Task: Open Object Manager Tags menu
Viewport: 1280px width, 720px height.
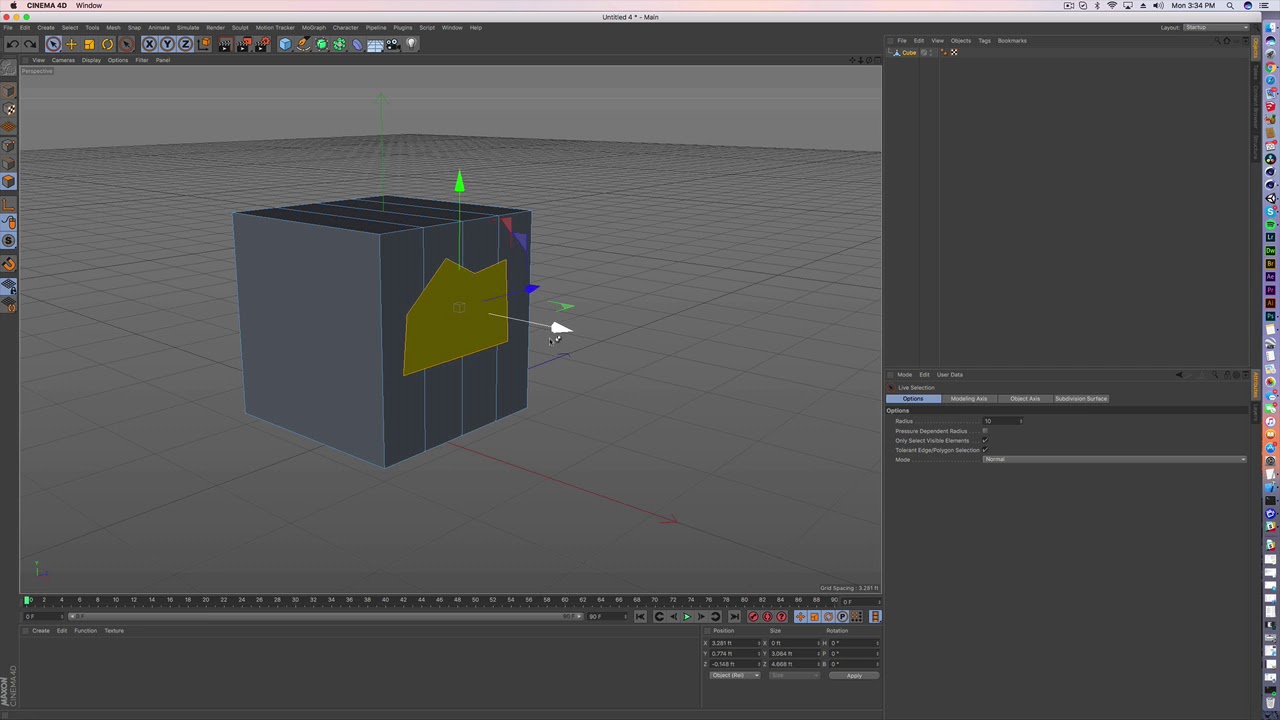Action: click(x=984, y=41)
